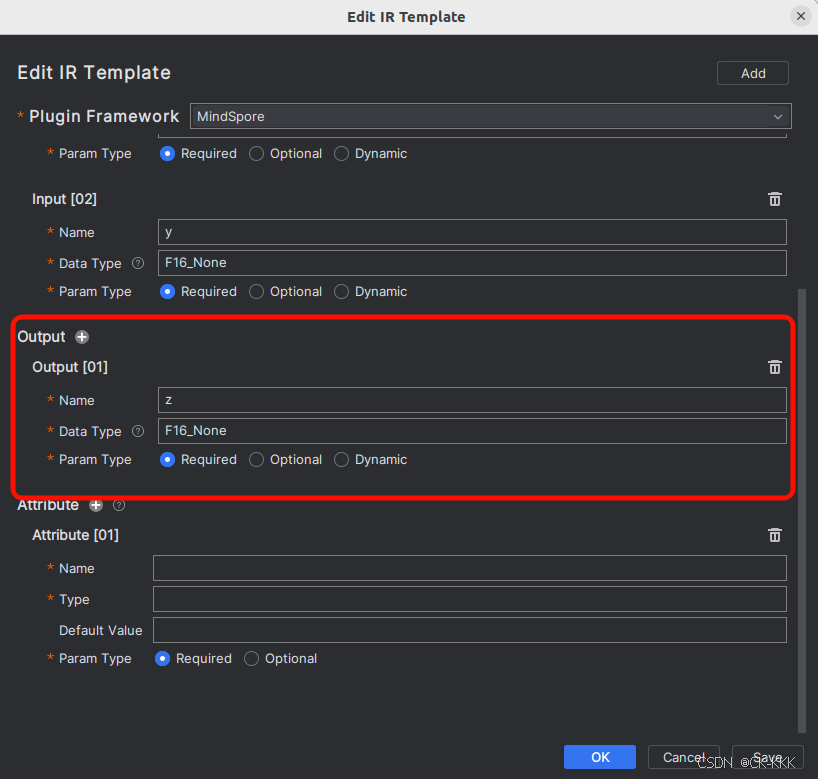Add a new Output with plus icon
This screenshot has height=779, width=818.
(x=82, y=337)
